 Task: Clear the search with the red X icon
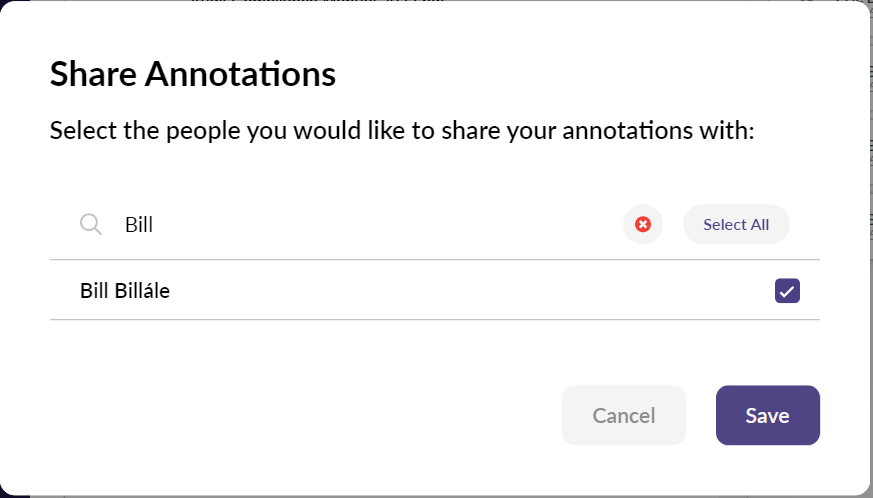(643, 224)
